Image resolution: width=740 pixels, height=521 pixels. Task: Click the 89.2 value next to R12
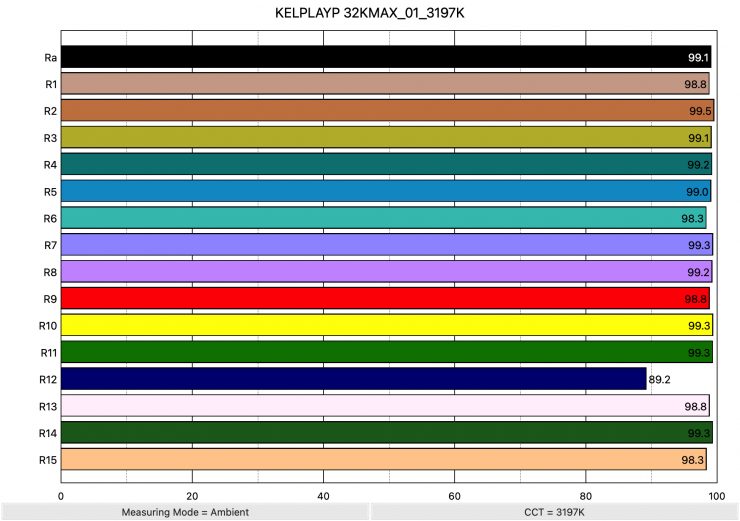coord(659,380)
